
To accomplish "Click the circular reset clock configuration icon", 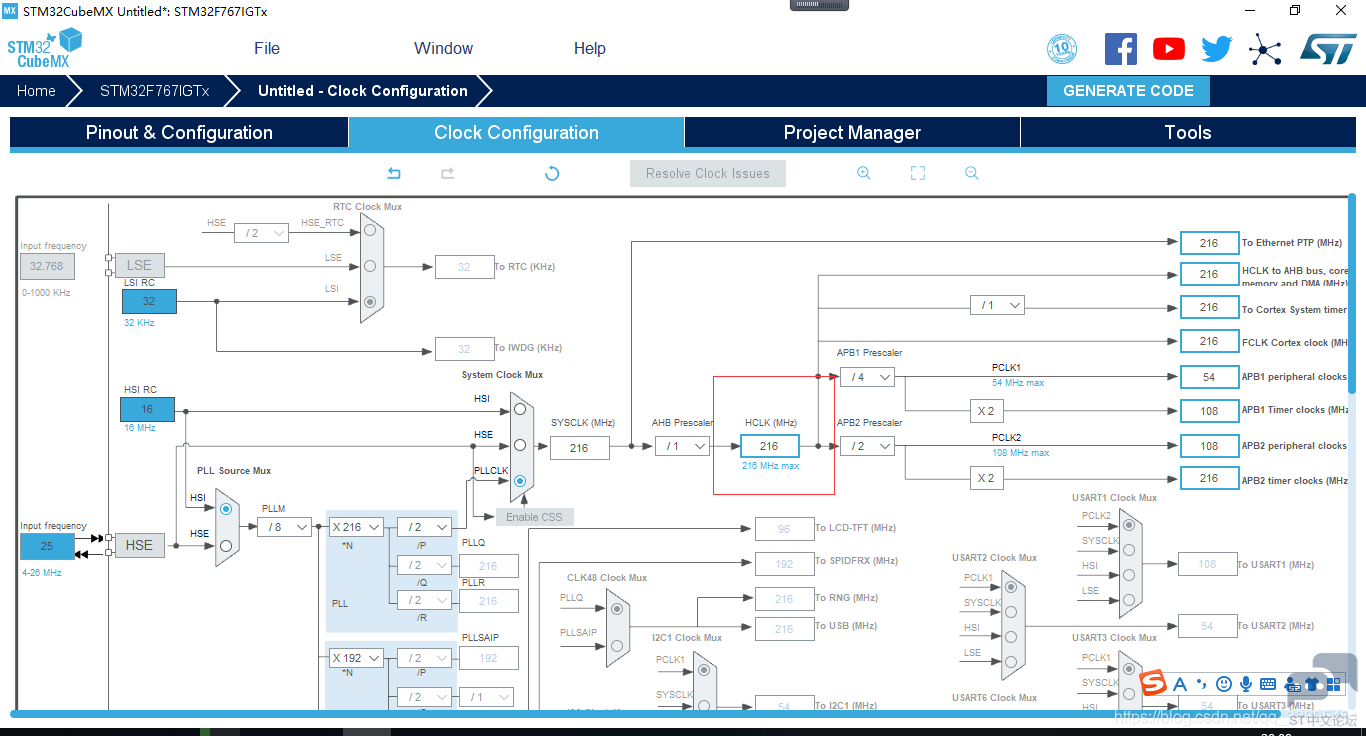I will (552, 173).
